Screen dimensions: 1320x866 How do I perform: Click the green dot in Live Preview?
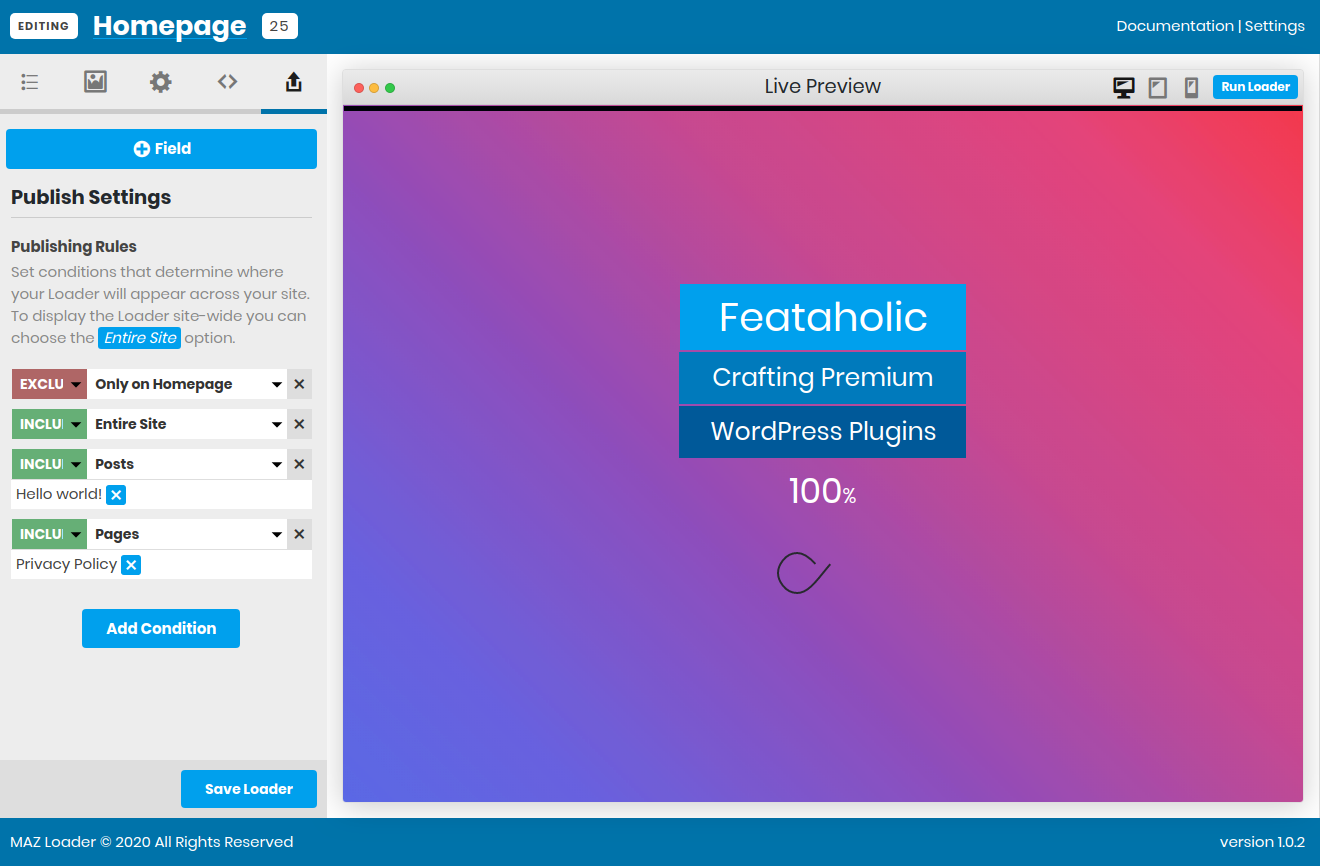390,88
